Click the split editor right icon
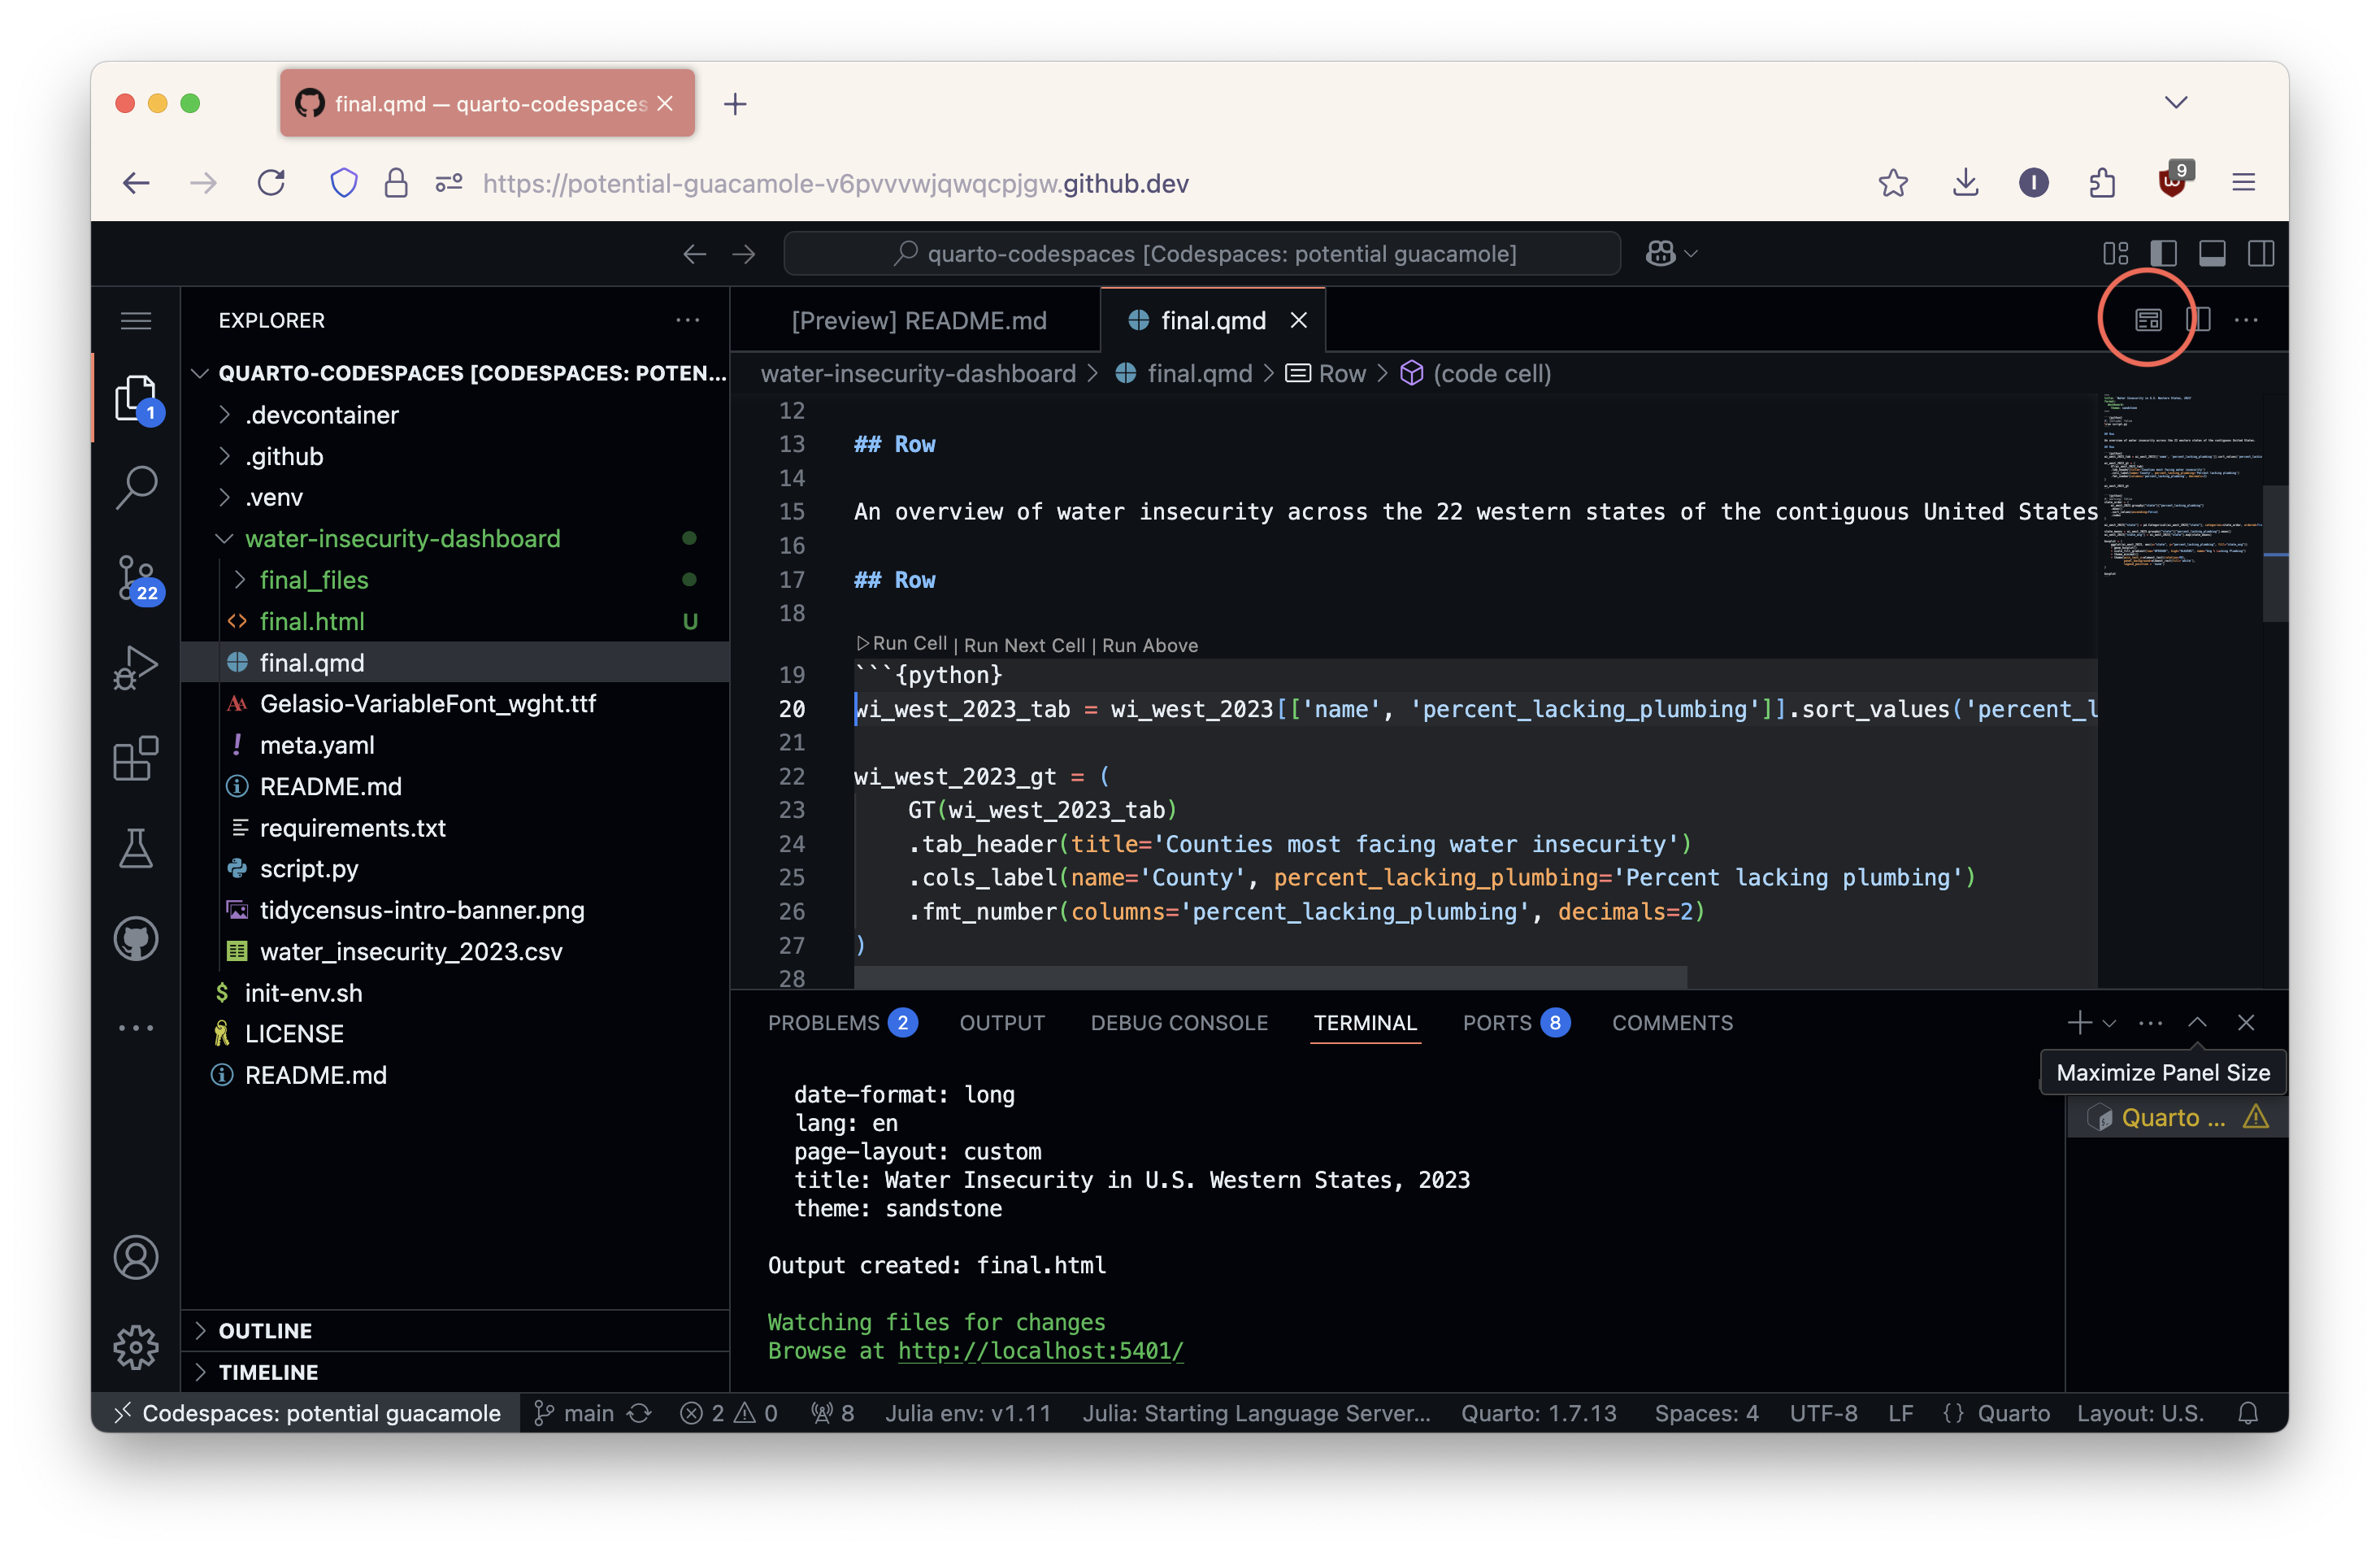 (2197, 320)
